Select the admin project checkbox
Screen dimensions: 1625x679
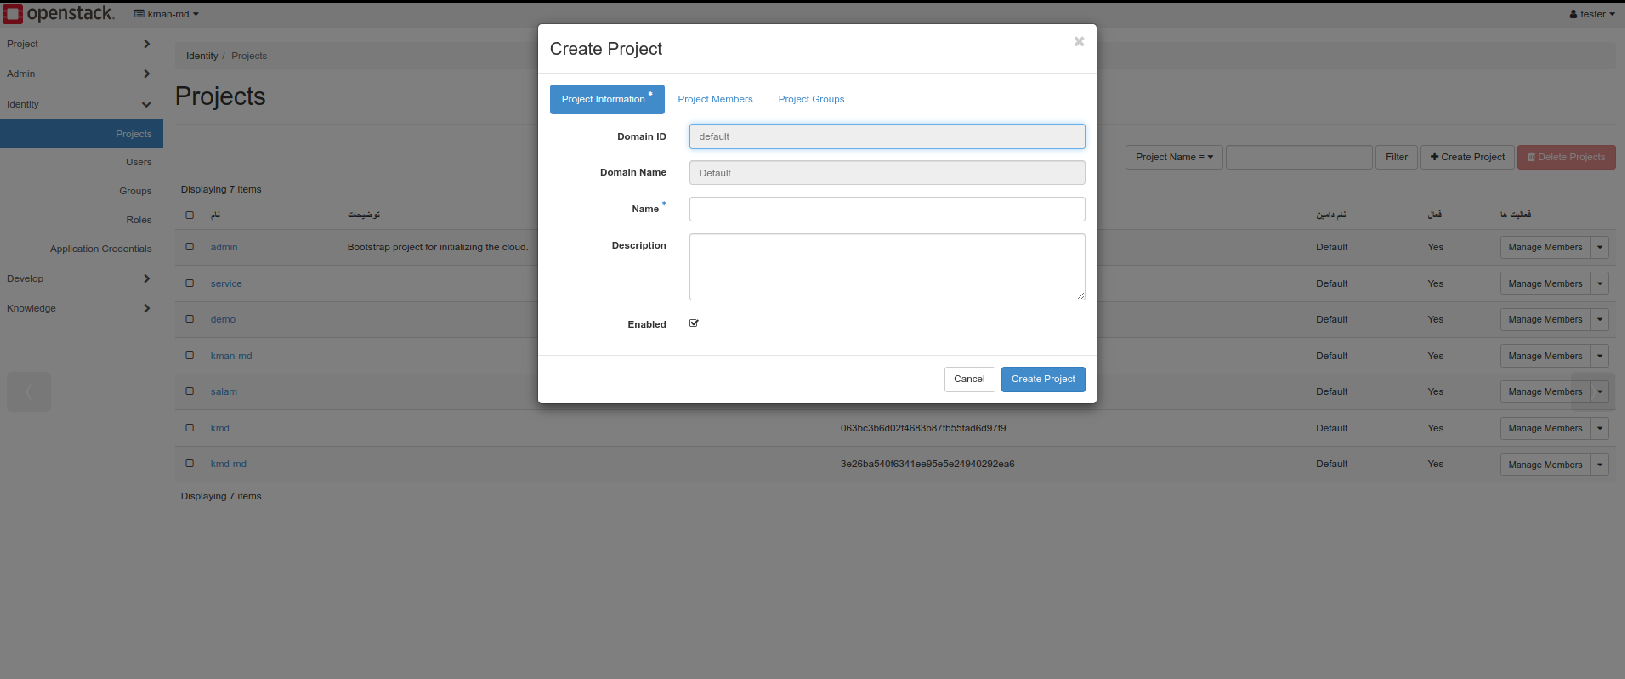point(189,247)
